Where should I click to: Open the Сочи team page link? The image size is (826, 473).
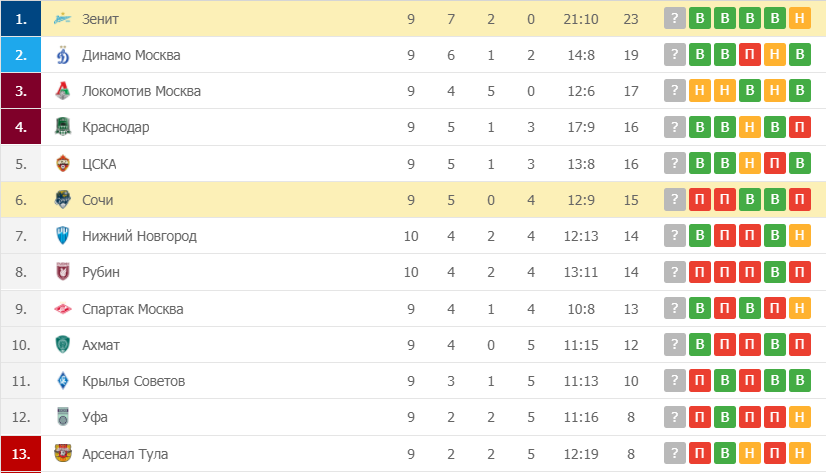(97, 200)
